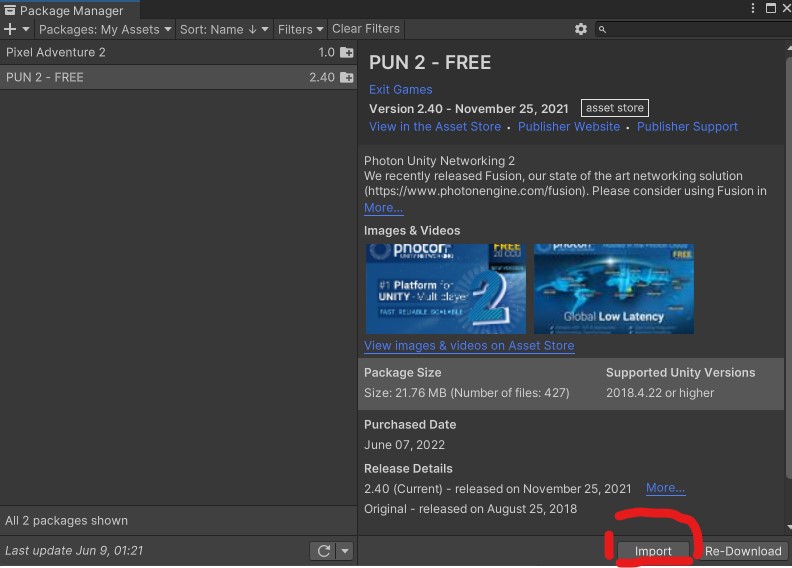Select the PUN 2 - FREE package
Image resolution: width=792 pixels, height=568 pixels.
178,77
